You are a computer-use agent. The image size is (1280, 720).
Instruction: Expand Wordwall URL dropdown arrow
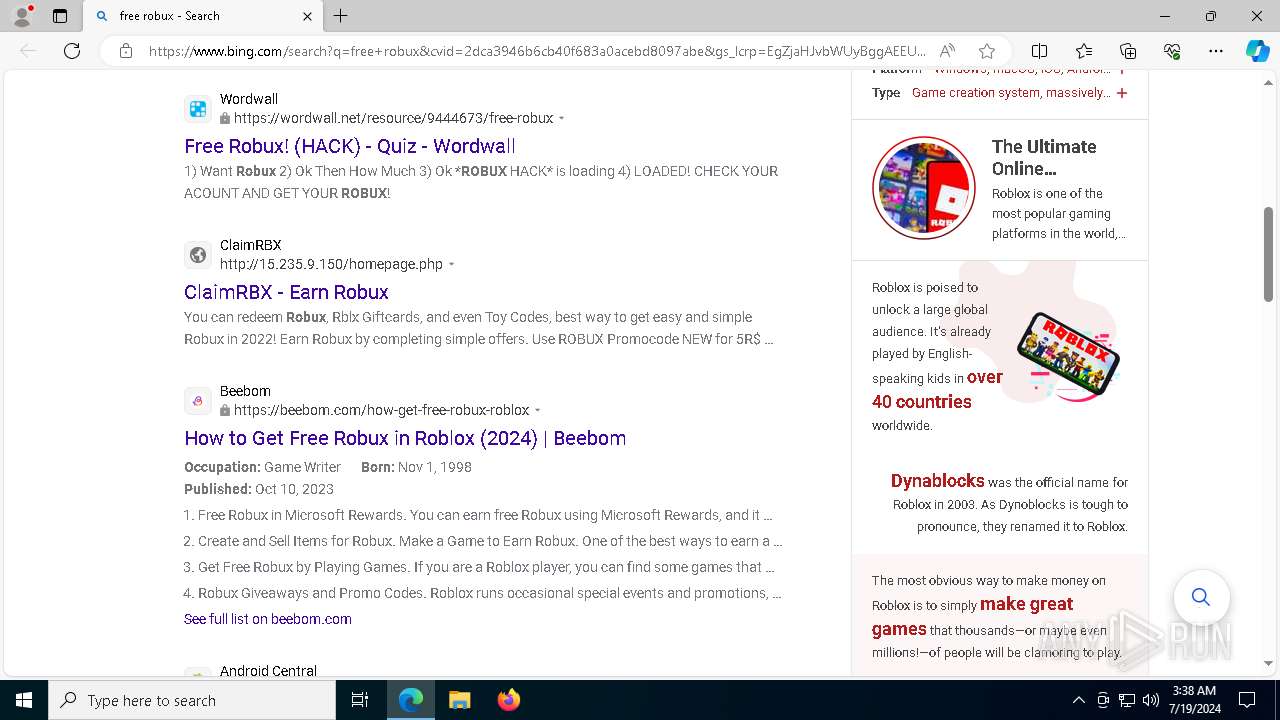click(562, 119)
